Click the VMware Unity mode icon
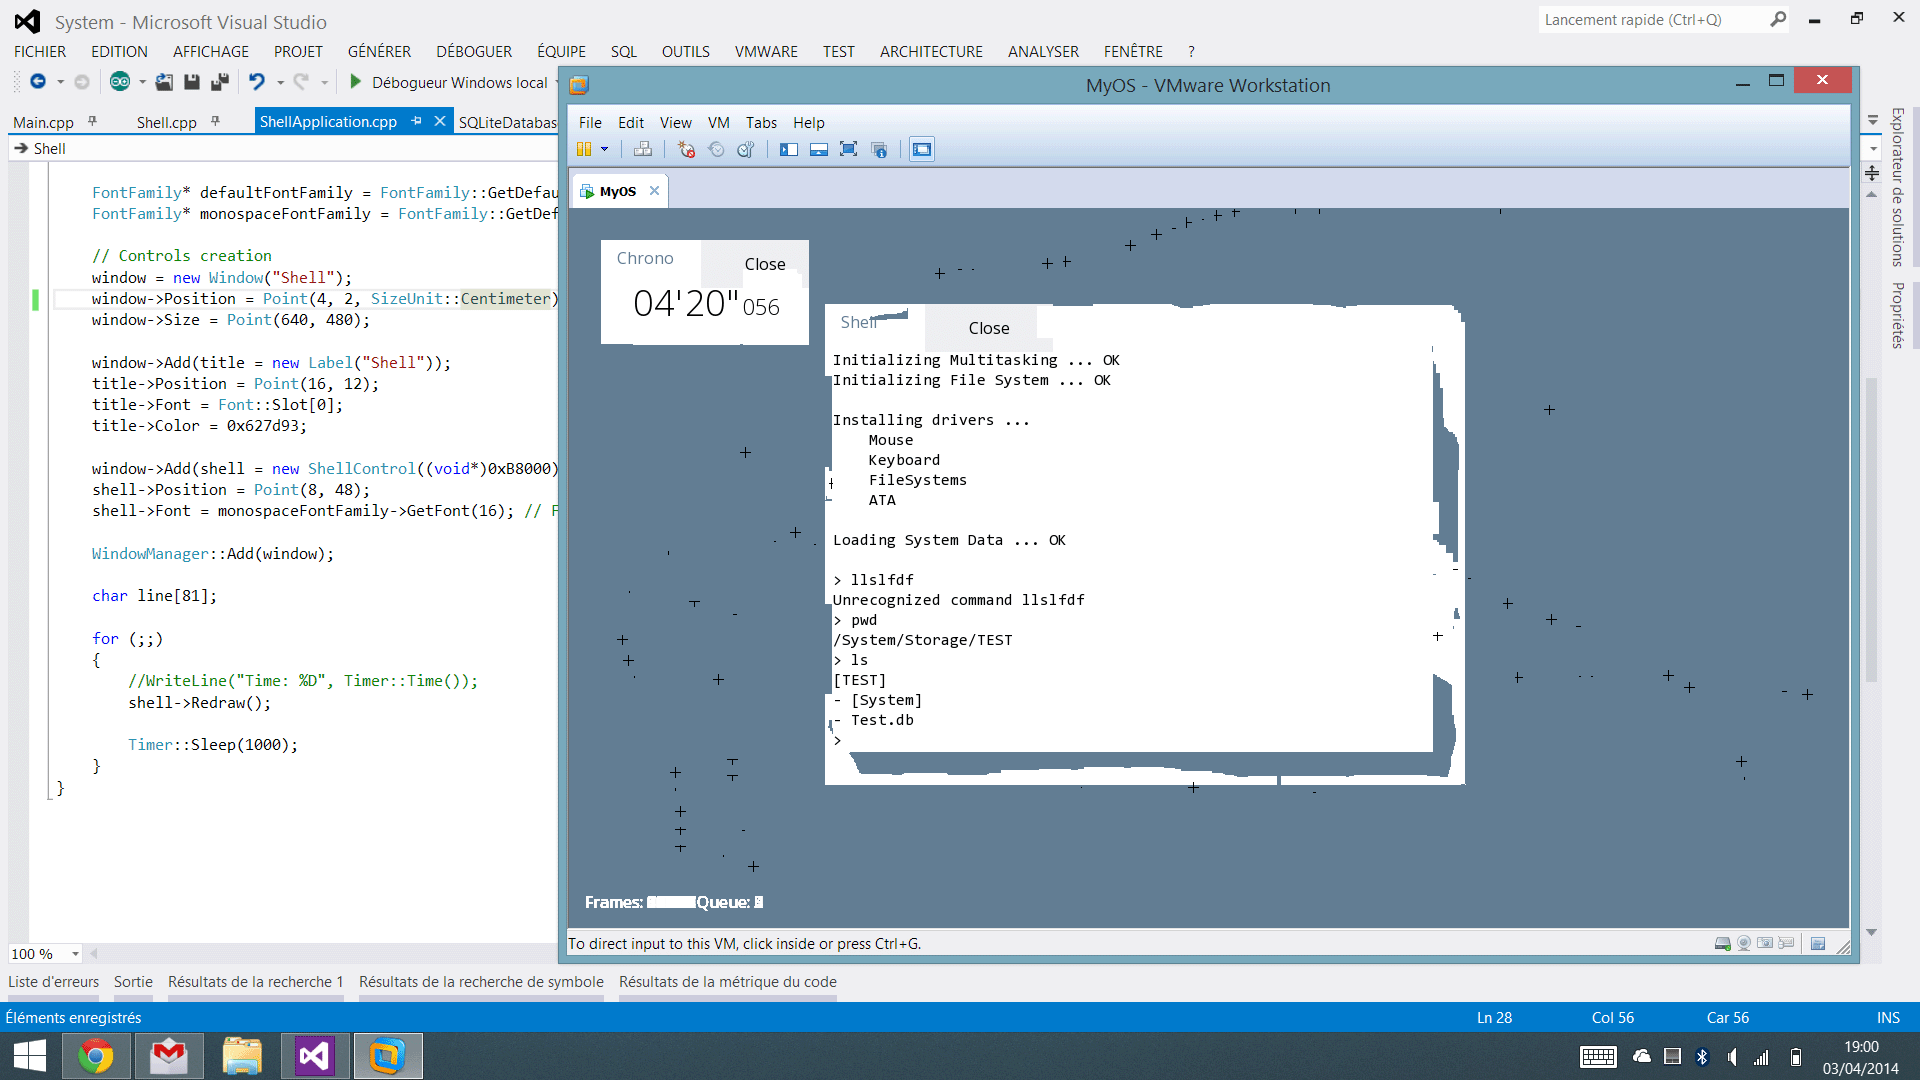The width and height of the screenshot is (1920, 1080). click(x=879, y=149)
